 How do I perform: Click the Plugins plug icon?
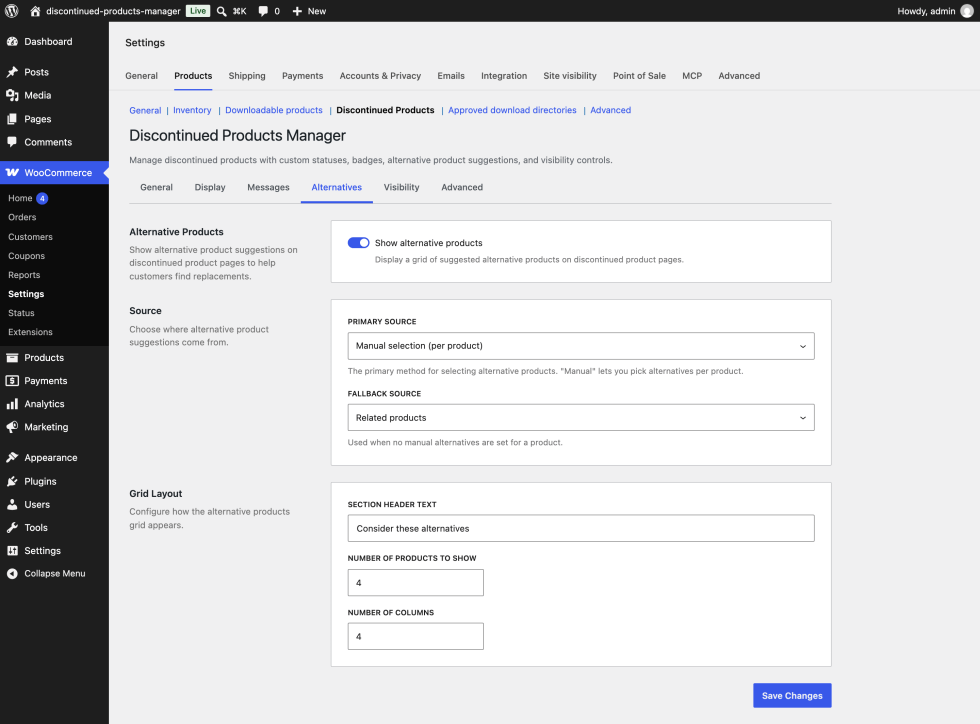[12, 481]
